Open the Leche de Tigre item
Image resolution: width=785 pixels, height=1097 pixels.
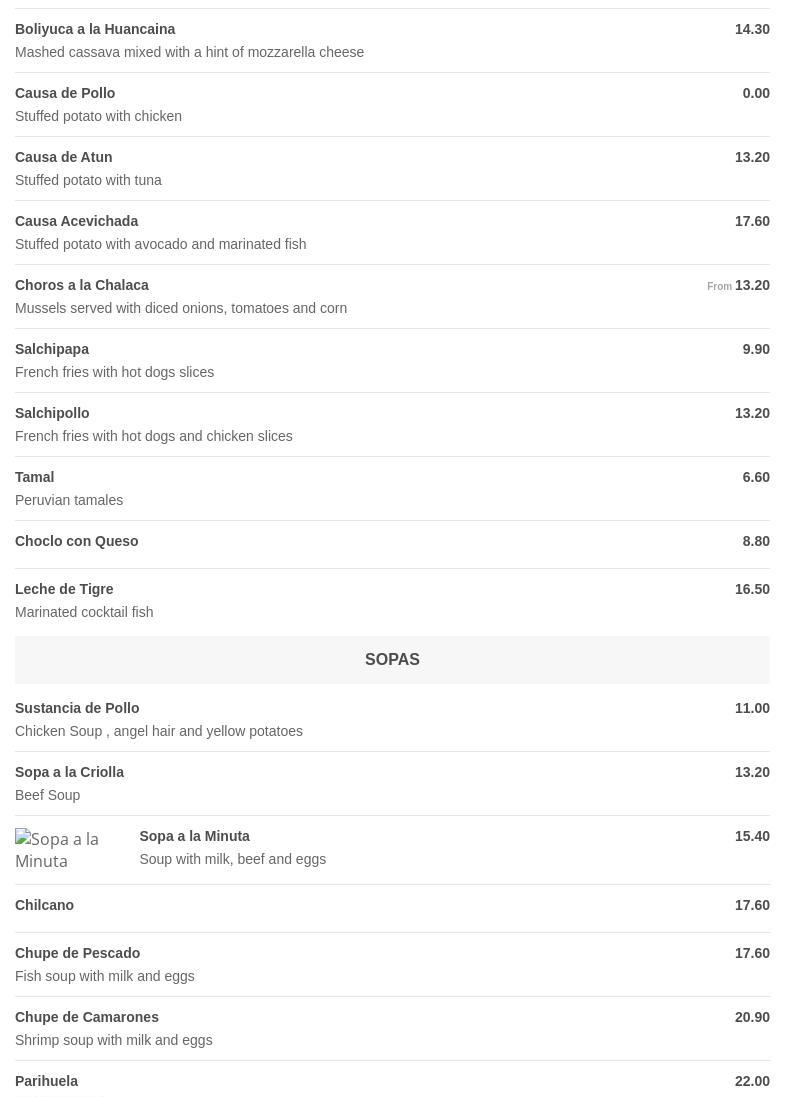(64, 589)
